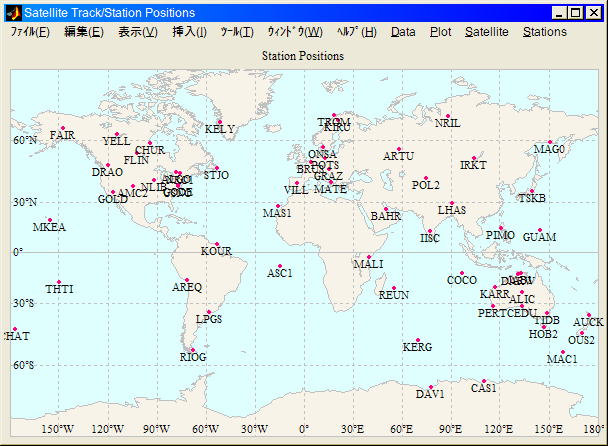Image resolution: width=608 pixels, height=446 pixels.
Task: Open the ファイル(F) menu
Action: (30, 32)
